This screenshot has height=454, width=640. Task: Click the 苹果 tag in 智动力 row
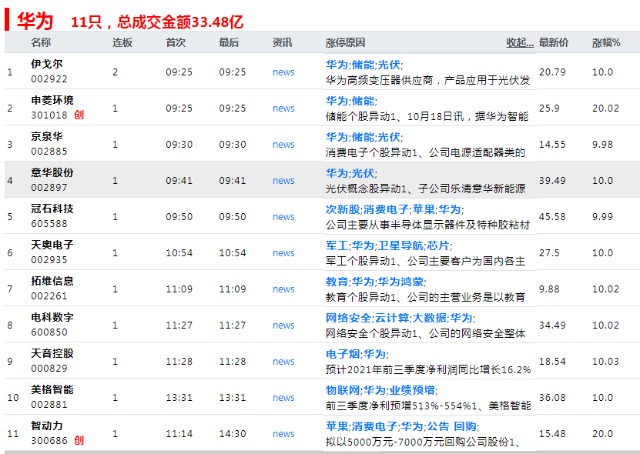(x=336, y=426)
